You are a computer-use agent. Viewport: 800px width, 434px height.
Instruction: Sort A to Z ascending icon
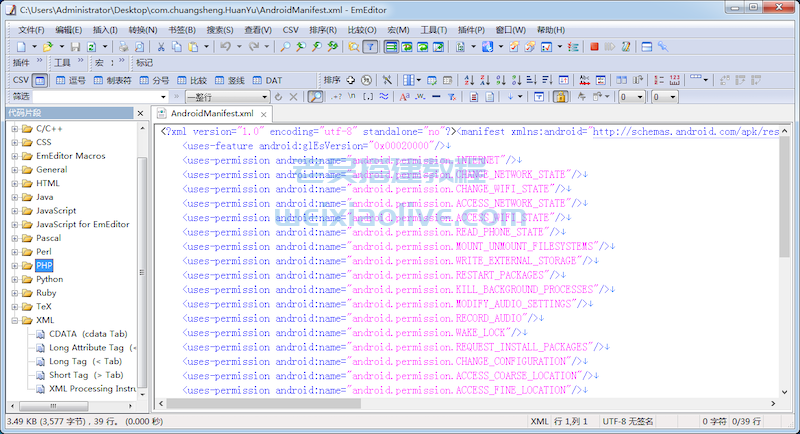point(469,80)
